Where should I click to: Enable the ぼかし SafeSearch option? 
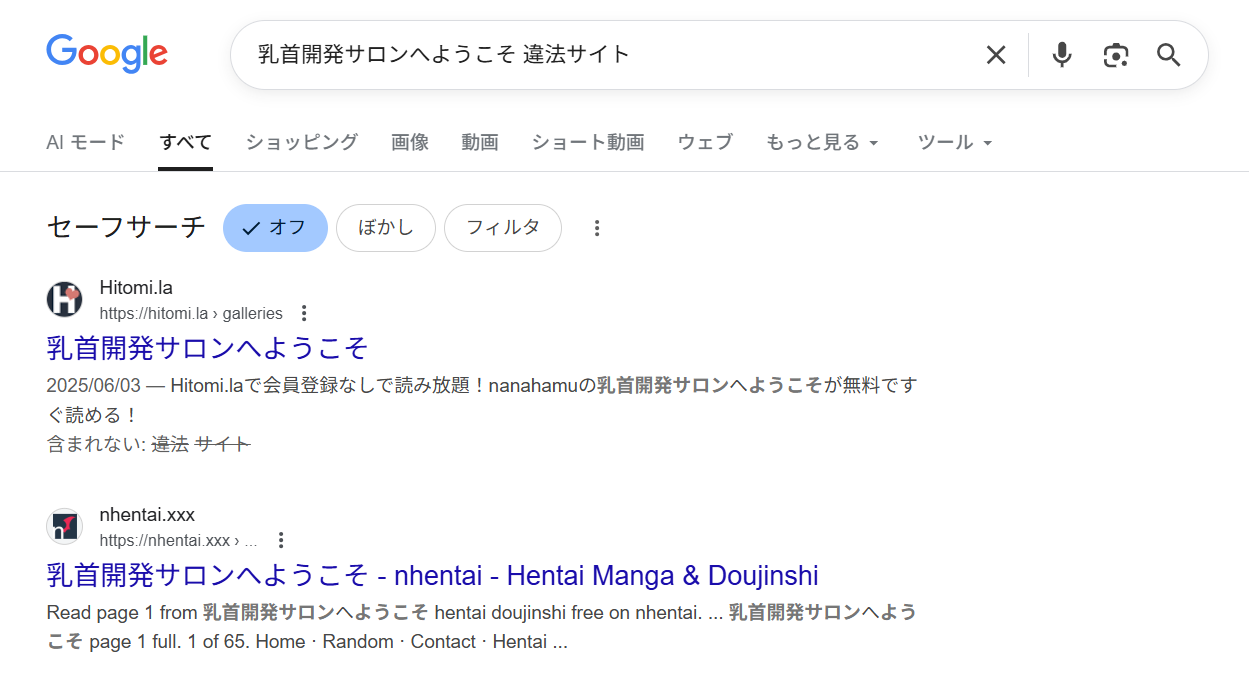click(386, 228)
